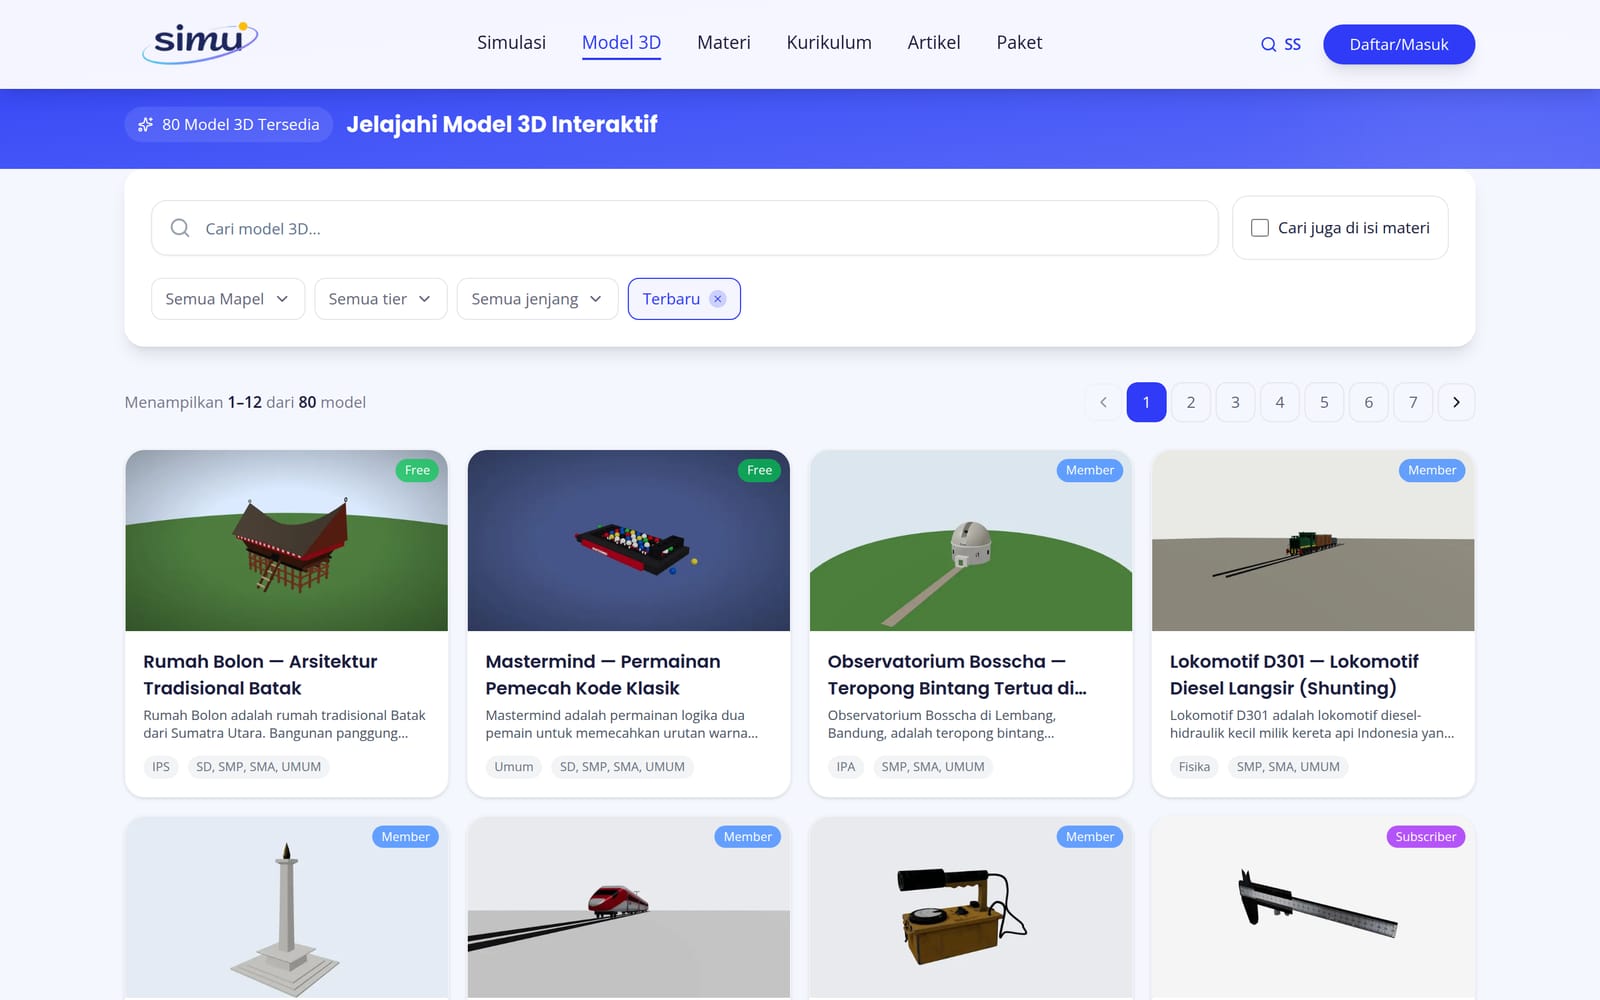Open the Semua Mapel dropdown

228,299
